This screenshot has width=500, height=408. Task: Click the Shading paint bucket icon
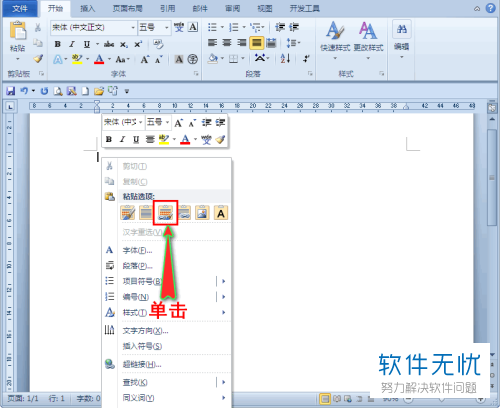[x=213, y=59]
